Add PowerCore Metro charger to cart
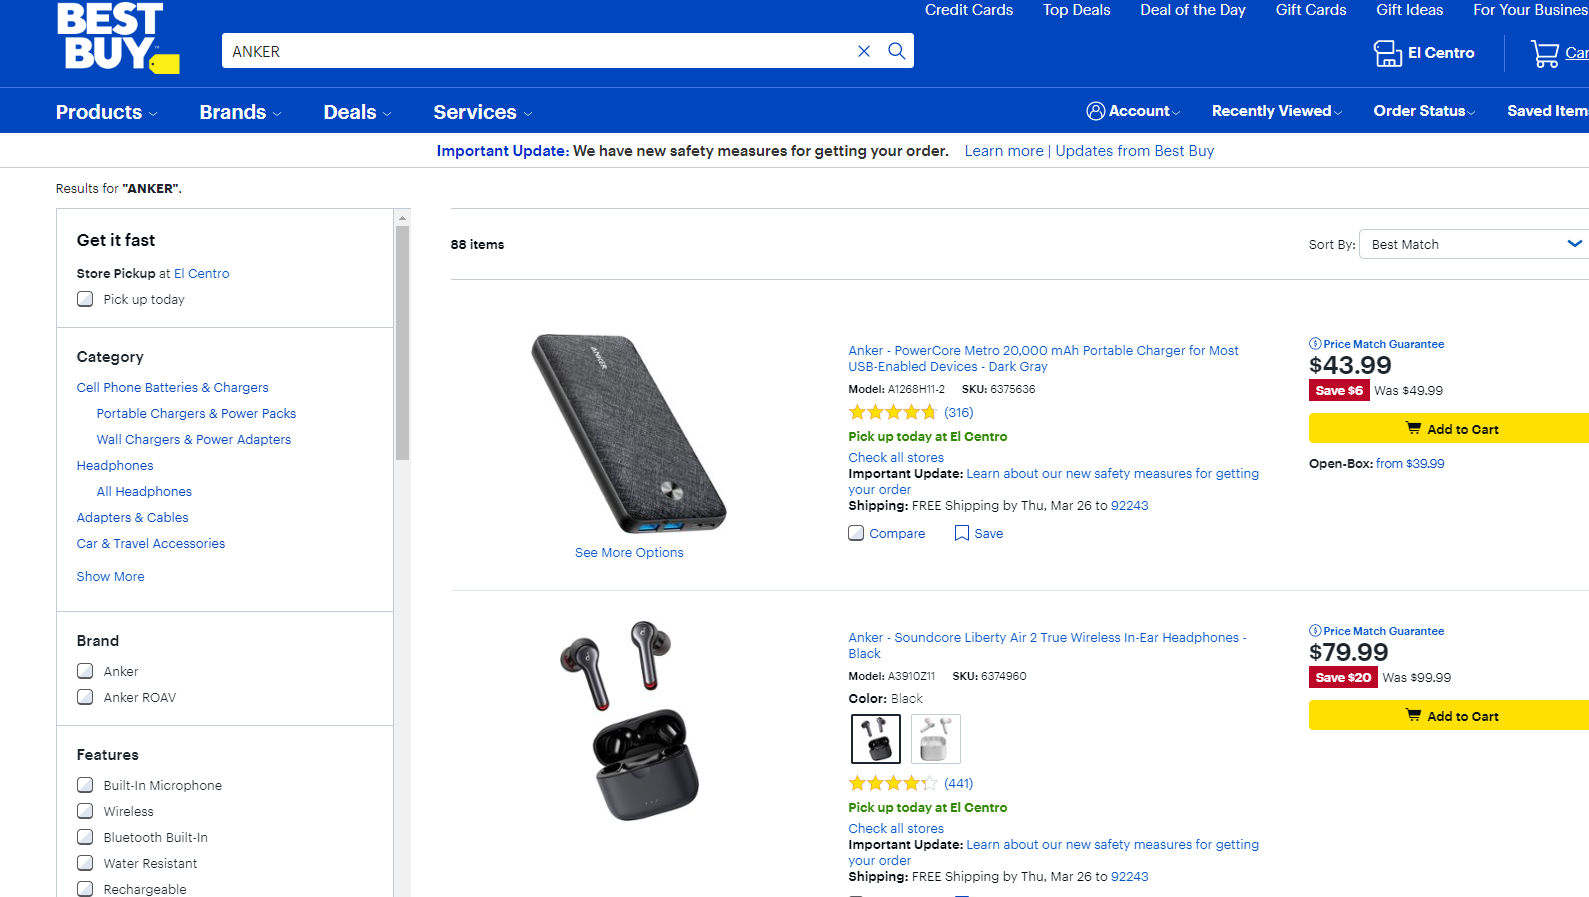This screenshot has width=1589, height=897. point(1449,428)
